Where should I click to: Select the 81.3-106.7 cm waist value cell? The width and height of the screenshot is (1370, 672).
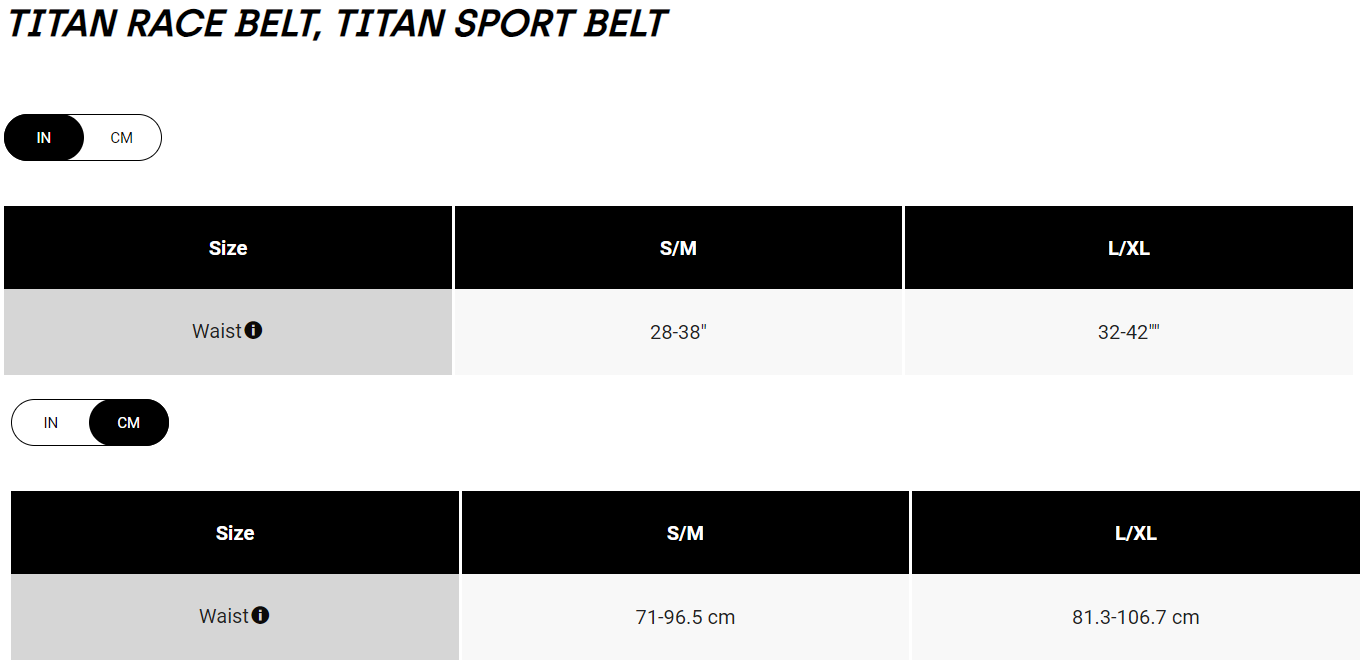click(1136, 617)
